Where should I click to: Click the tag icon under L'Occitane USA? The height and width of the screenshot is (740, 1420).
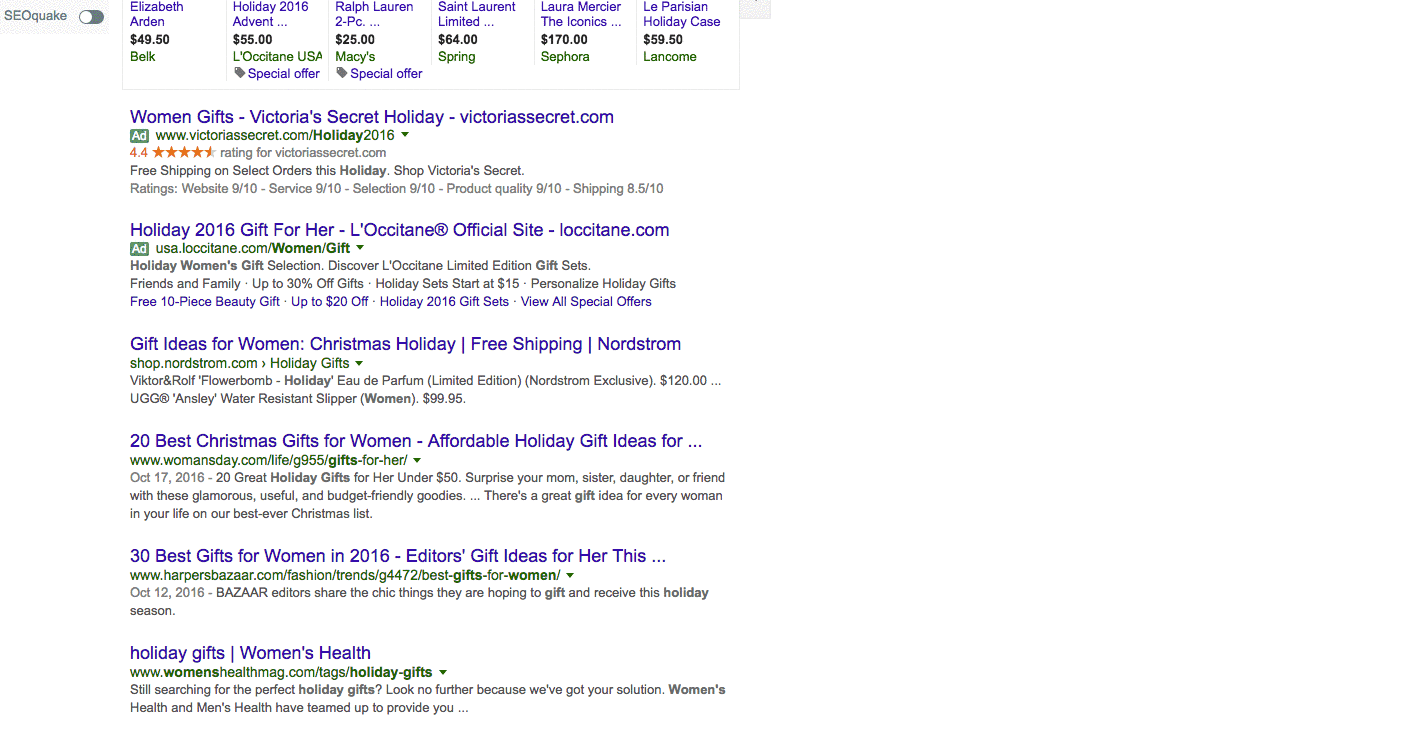(240, 73)
